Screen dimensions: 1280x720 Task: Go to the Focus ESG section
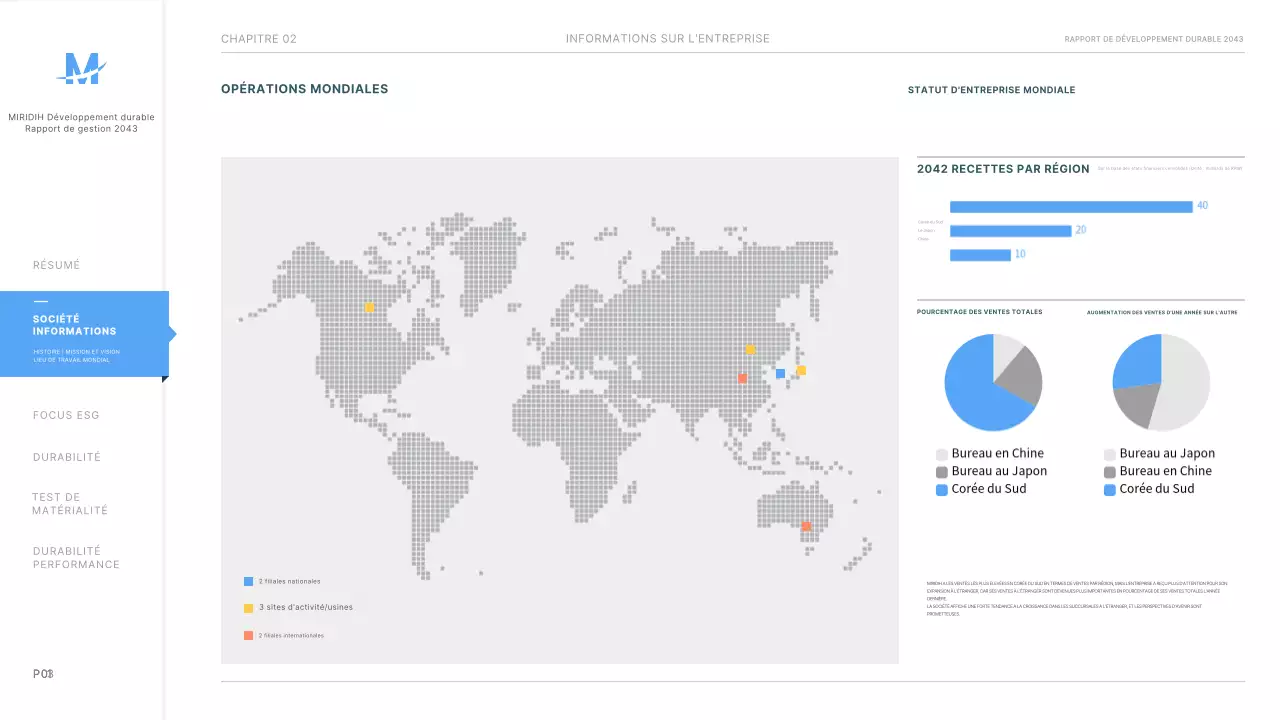(x=66, y=415)
